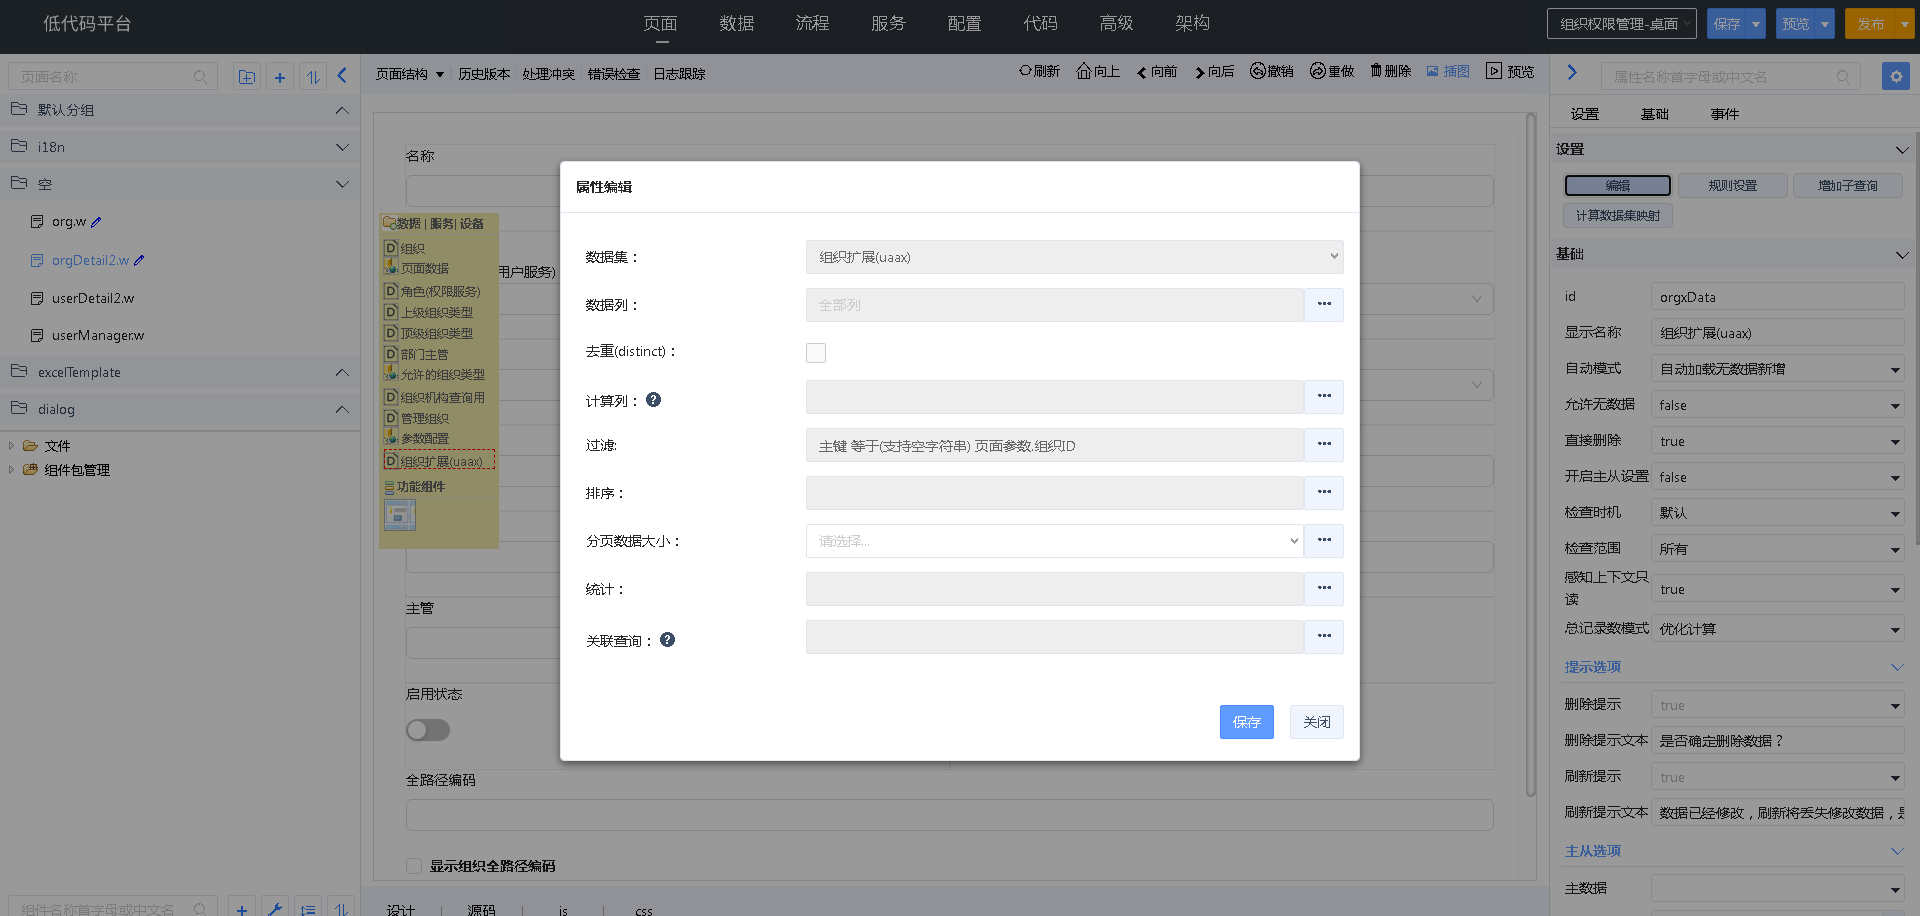The image size is (1920, 916).
Task: Undo last change with the 撤销 icon
Action: 1271,71
